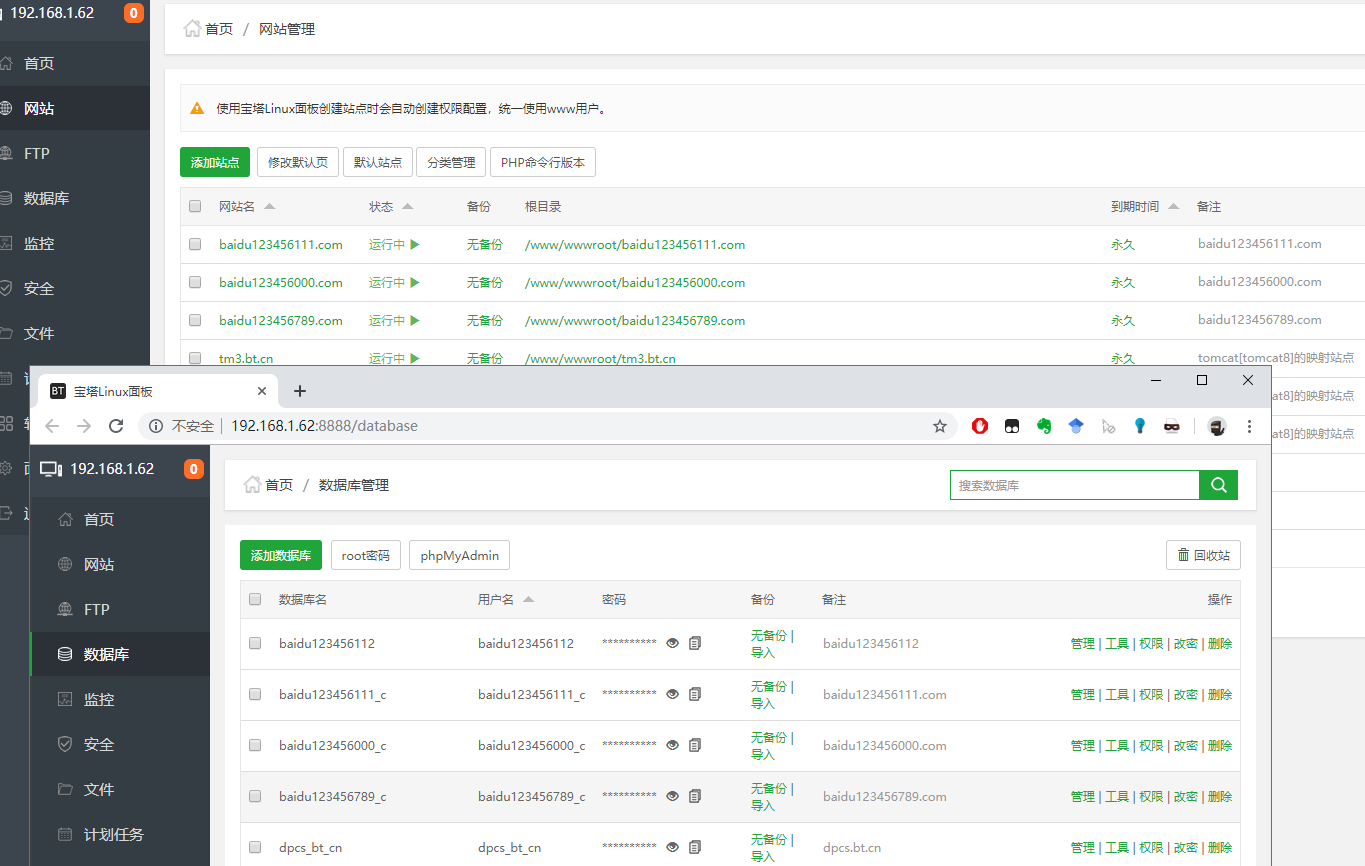Click green play arrow for baidu123456000.com status
Viewport: 1365px width, 866px height.
pyautogui.click(x=415, y=282)
